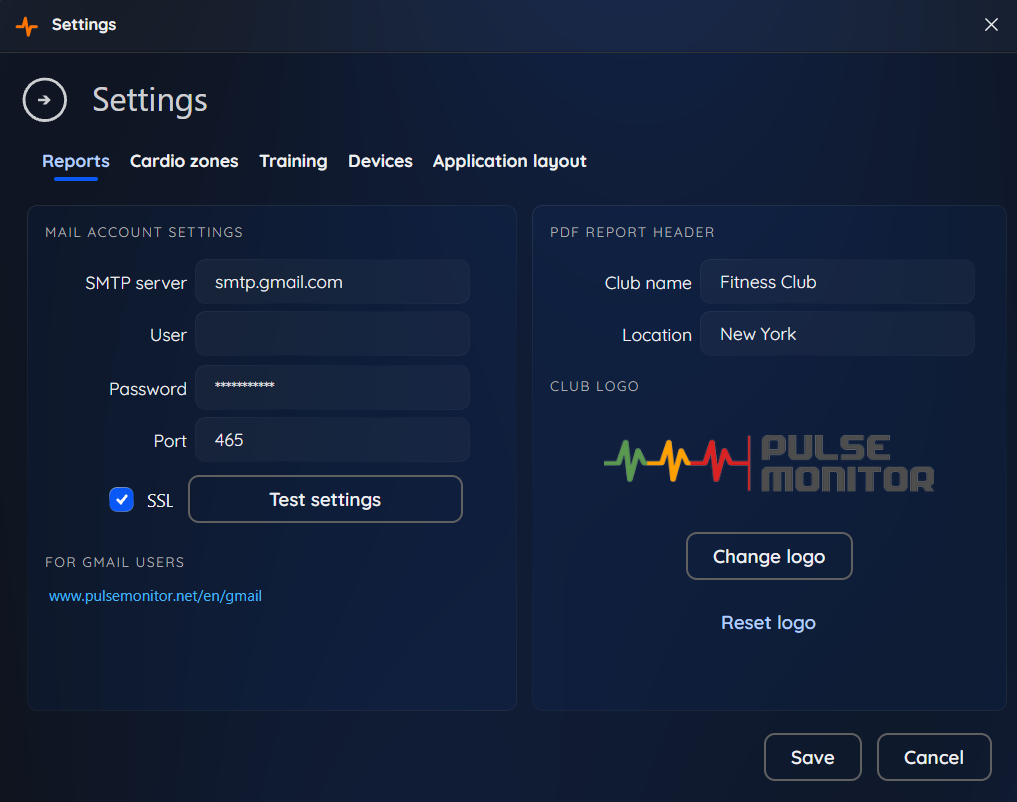Click the Pulse Monitor club logo image
Screen dimensions: 1017x802
click(769, 464)
